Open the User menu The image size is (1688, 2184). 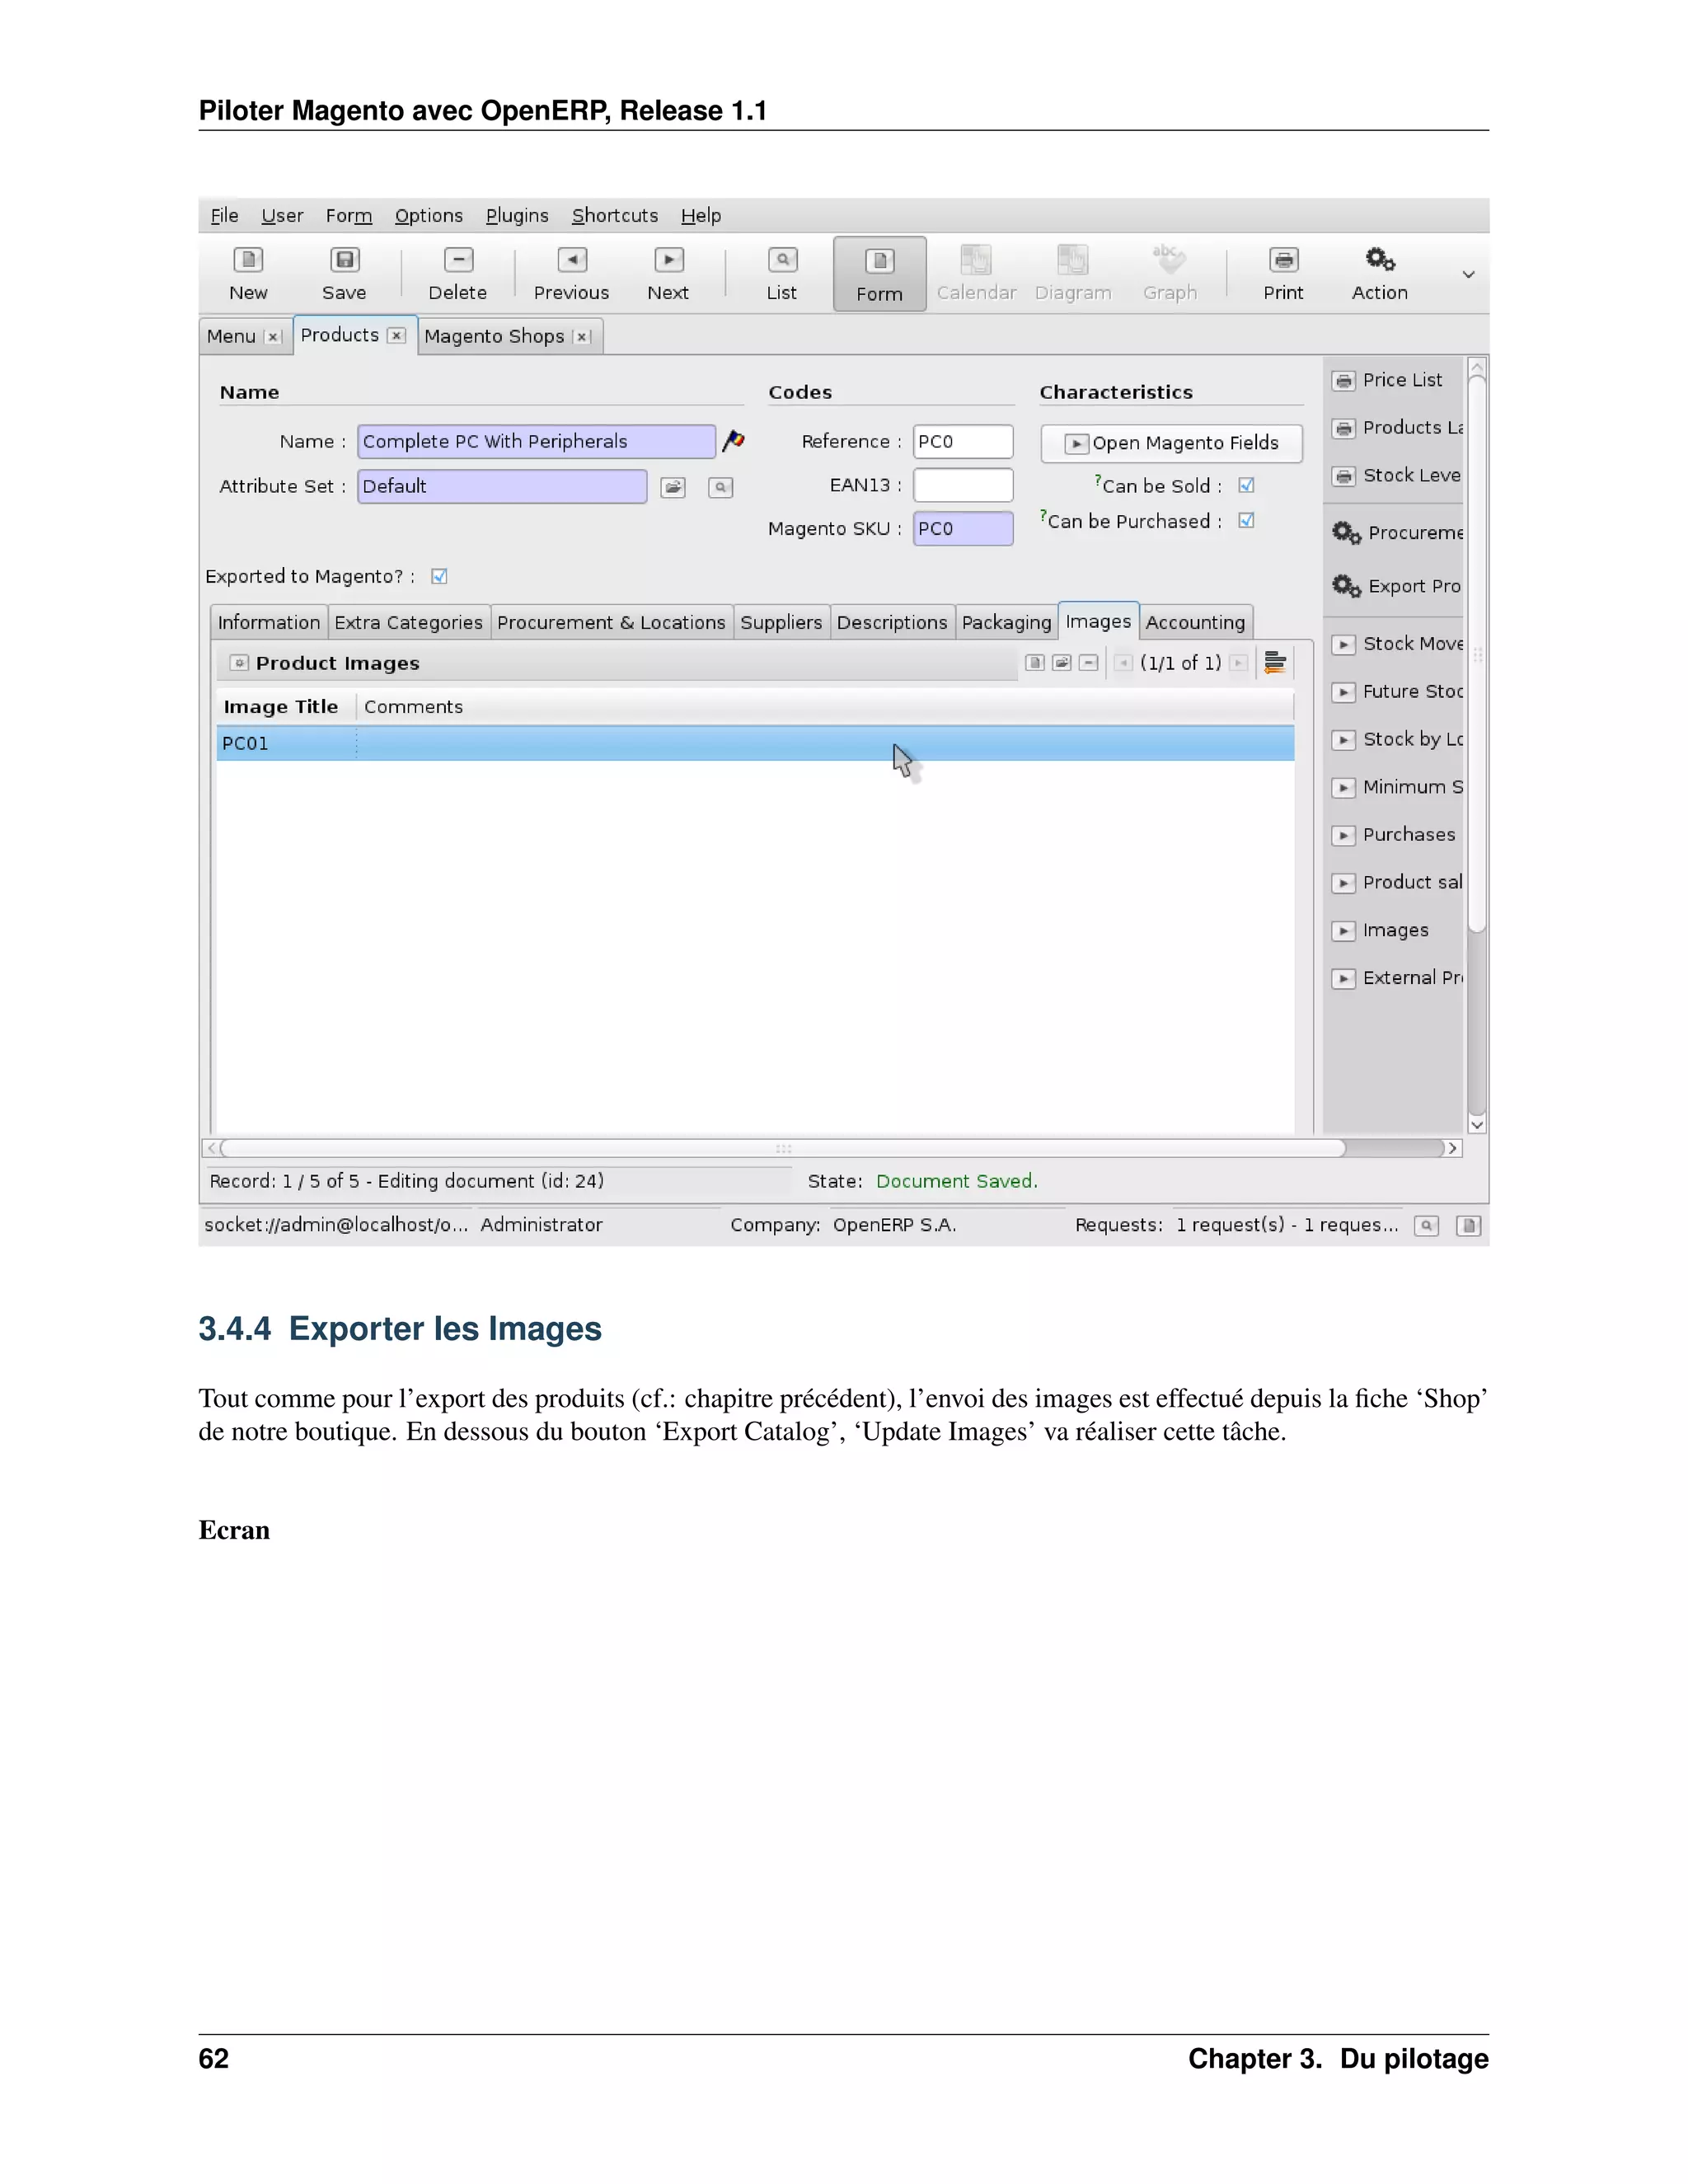tap(282, 215)
